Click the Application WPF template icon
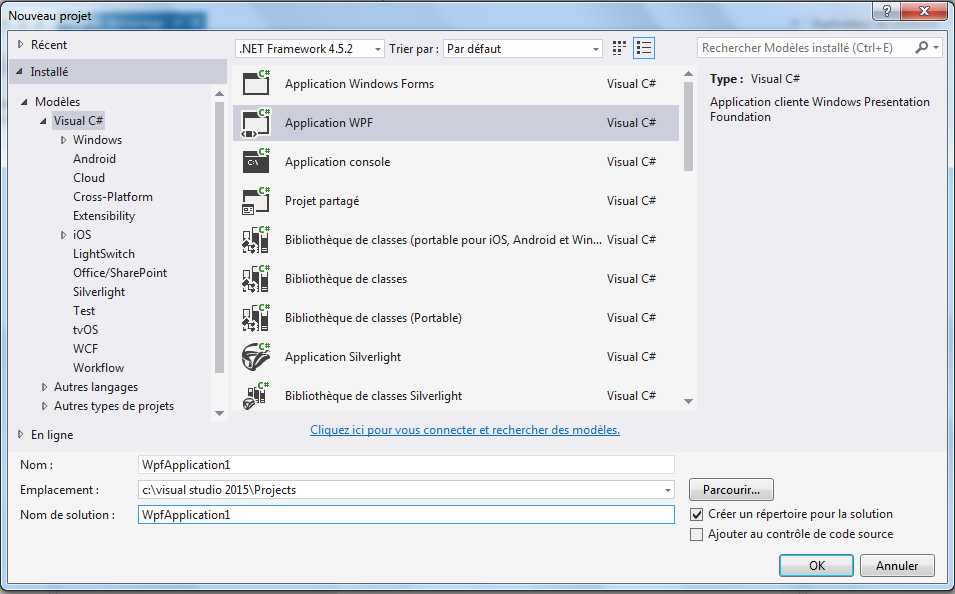Viewport: 955px width, 594px height. pyautogui.click(x=255, y=122)
